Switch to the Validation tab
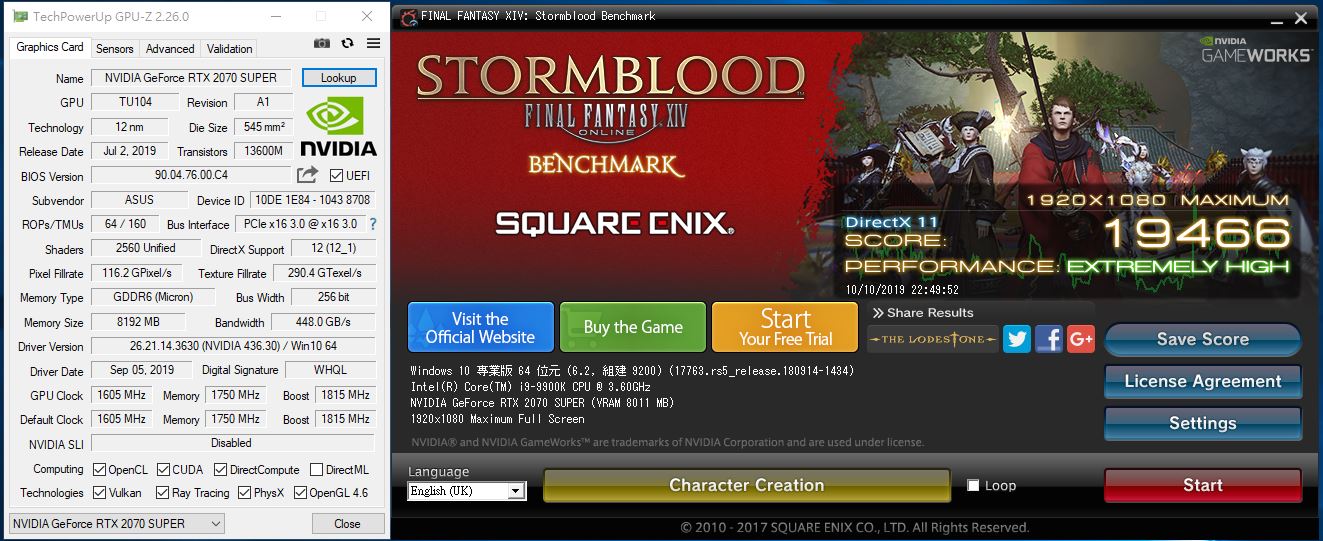1323x541 pixels. (229, 48)
